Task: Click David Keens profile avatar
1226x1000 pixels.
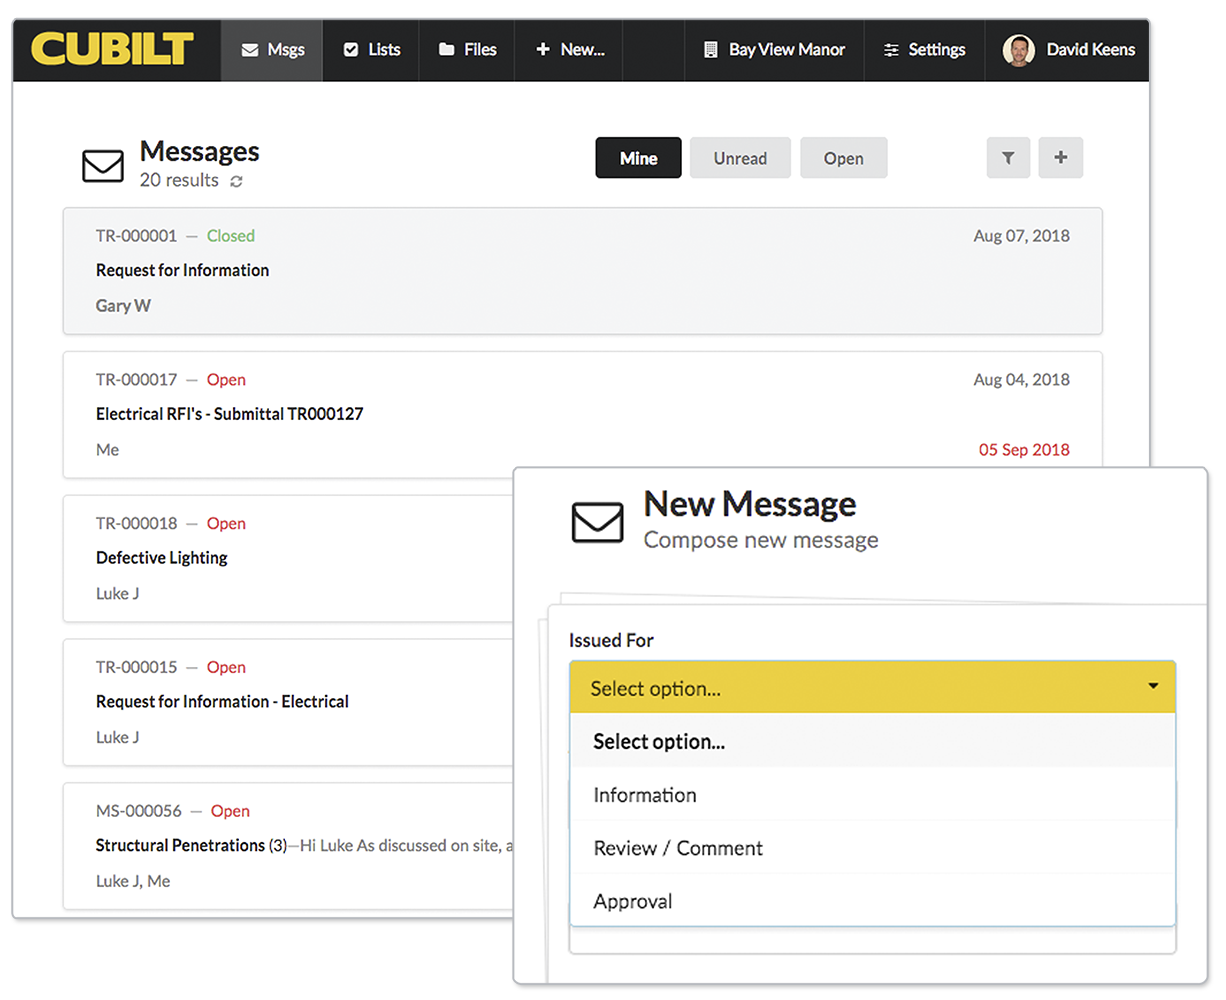Action: tap(1019, 49)
